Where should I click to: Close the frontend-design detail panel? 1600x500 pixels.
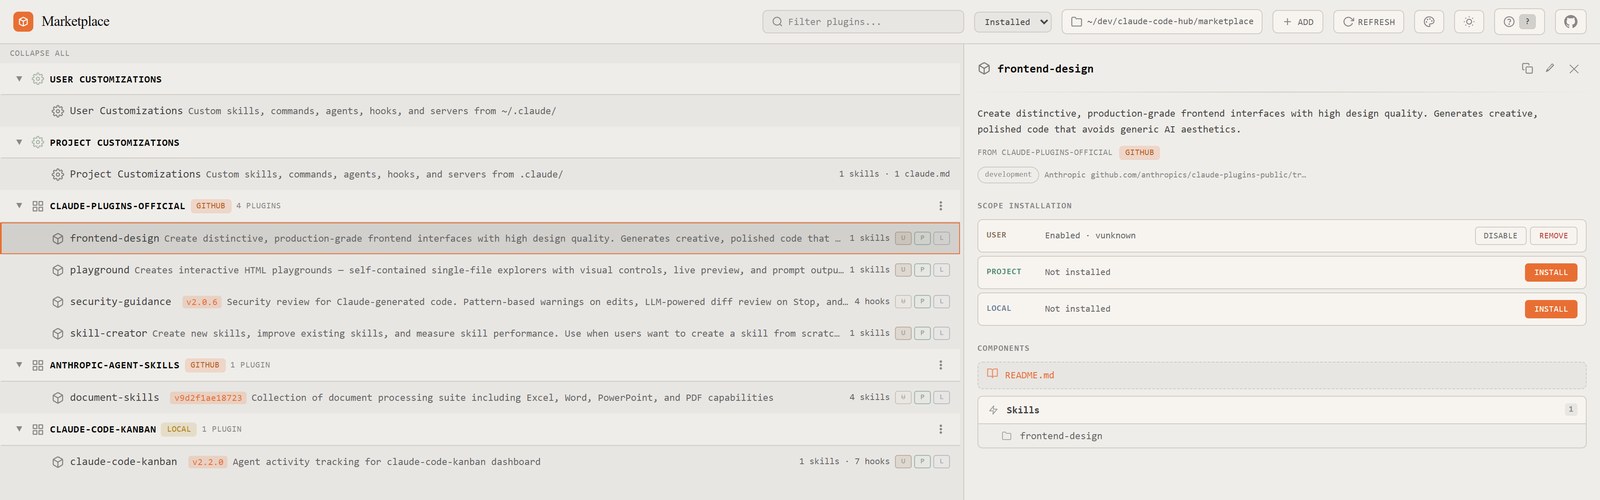tap(1574, 69)
